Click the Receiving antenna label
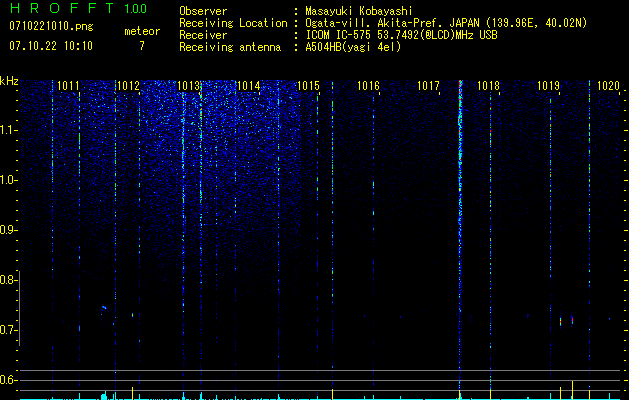This screenshot has height=400, width=629. coord(230,47)
